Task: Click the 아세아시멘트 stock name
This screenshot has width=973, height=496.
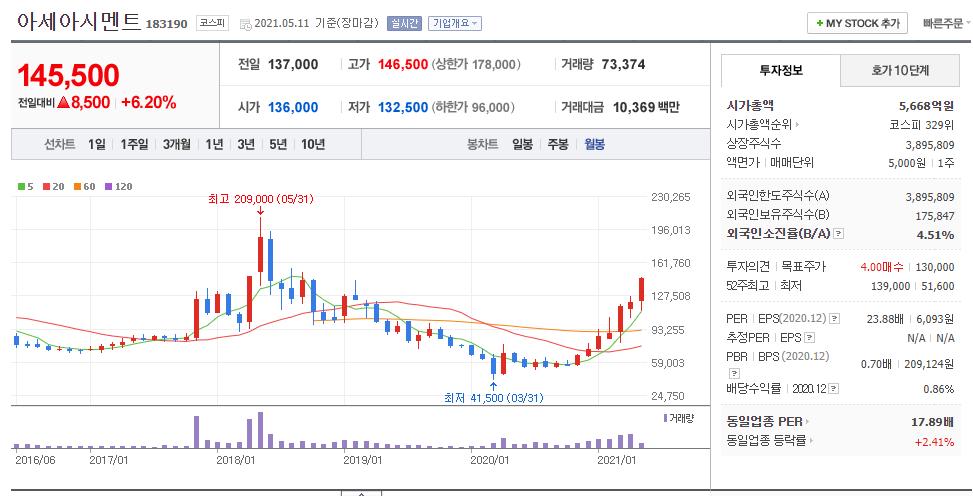Action: [x=79, y=22]
